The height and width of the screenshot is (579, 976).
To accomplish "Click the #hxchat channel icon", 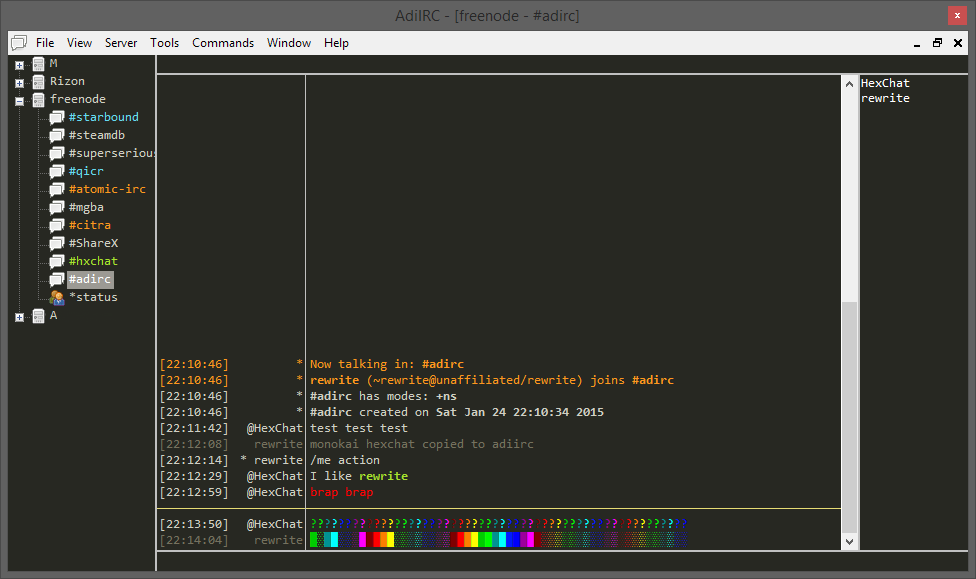I will click(57, 262).
